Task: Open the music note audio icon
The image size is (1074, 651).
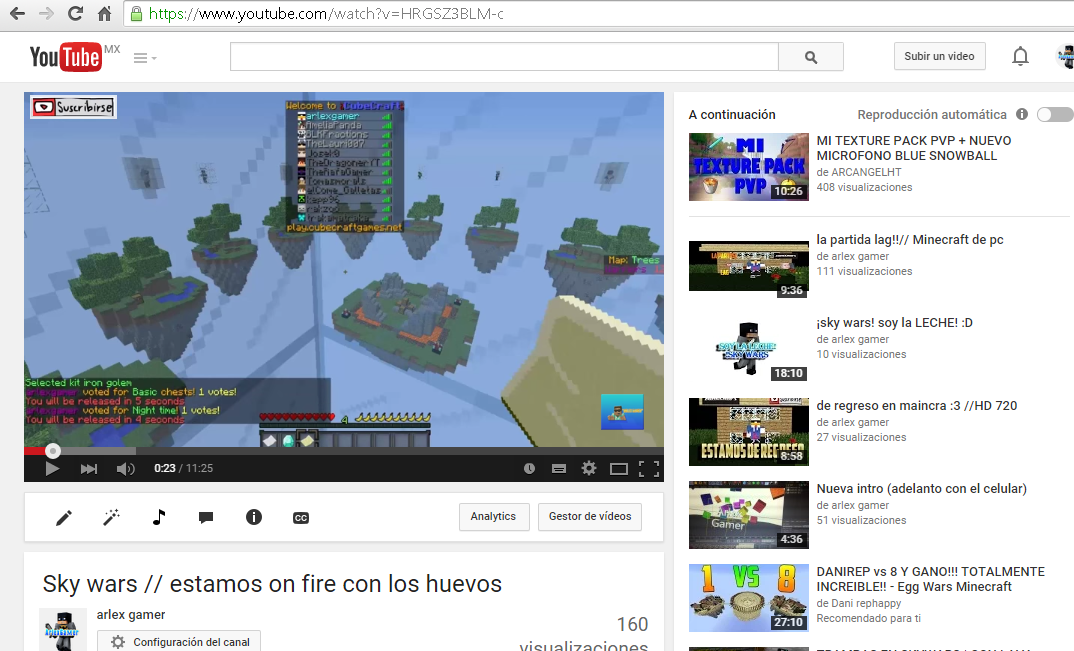Action: (159, 517)
